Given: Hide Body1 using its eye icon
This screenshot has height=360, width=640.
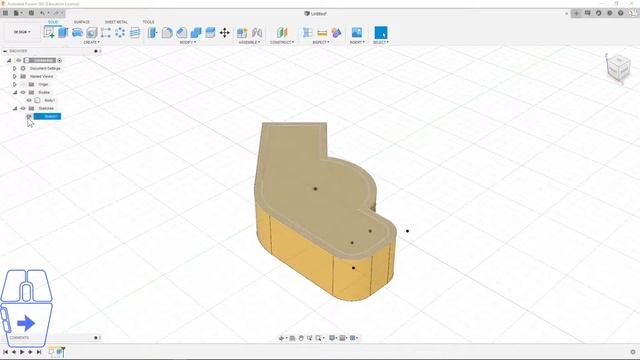Looking at the screenshot, I should (x=29, y=100).
